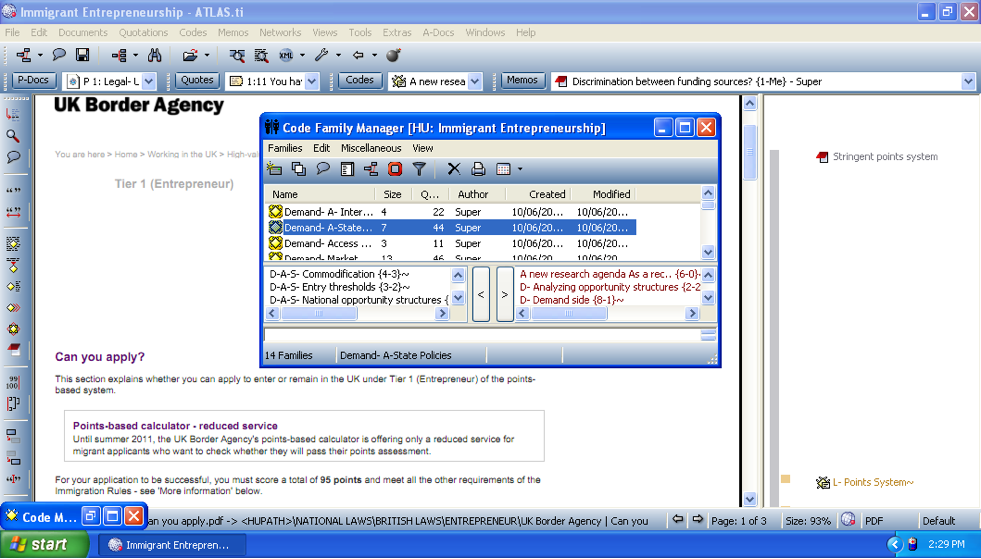
Task: Open the network view toolbar icon
Action: point(24,55)
